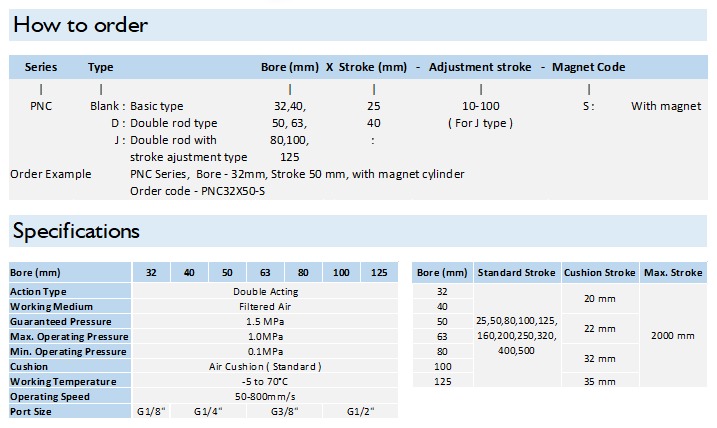Select the 'Adjustment stroke' header label
Image resolution: width=717 pixels, height=428 pixels.
coord(480,67)
